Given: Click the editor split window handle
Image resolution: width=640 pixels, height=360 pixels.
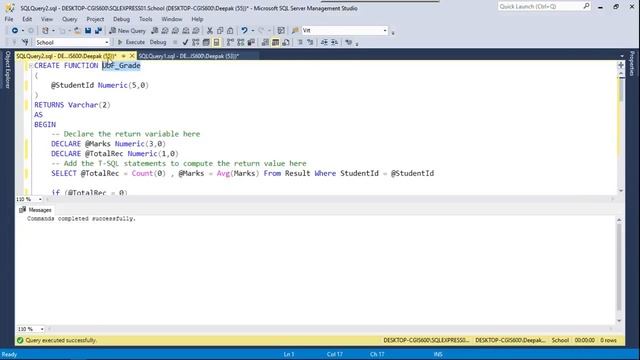Looking at the screenshot, I should click(x=621, y=65).
